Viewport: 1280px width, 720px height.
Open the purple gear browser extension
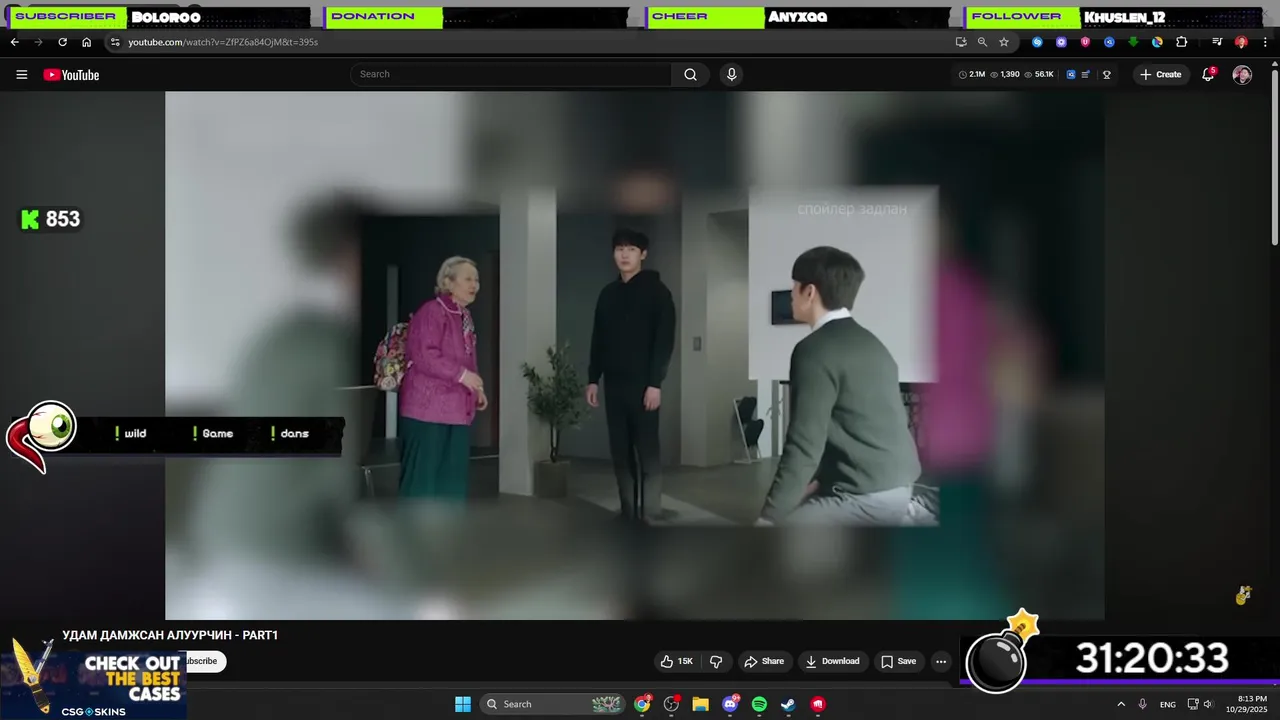point(1061,42)
